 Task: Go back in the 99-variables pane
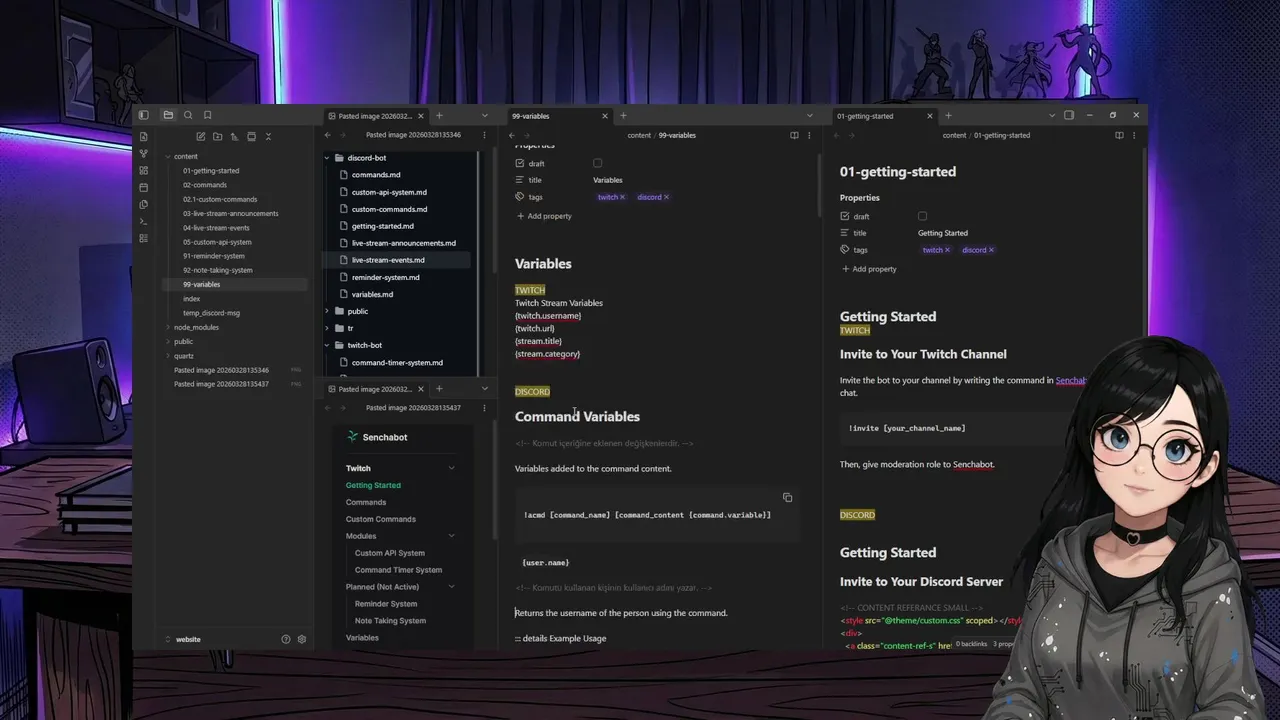point(512,135)
